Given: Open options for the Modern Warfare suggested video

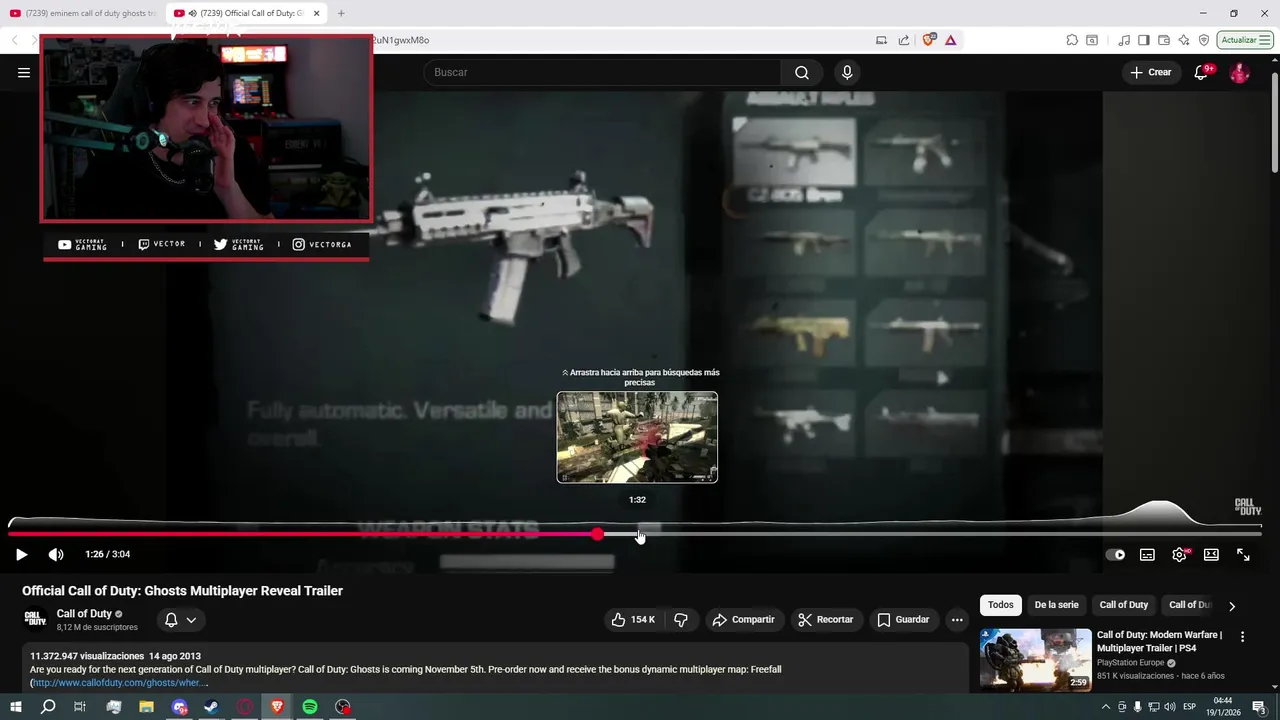Looking at the screenshot, I should (x=1243, y=636).
